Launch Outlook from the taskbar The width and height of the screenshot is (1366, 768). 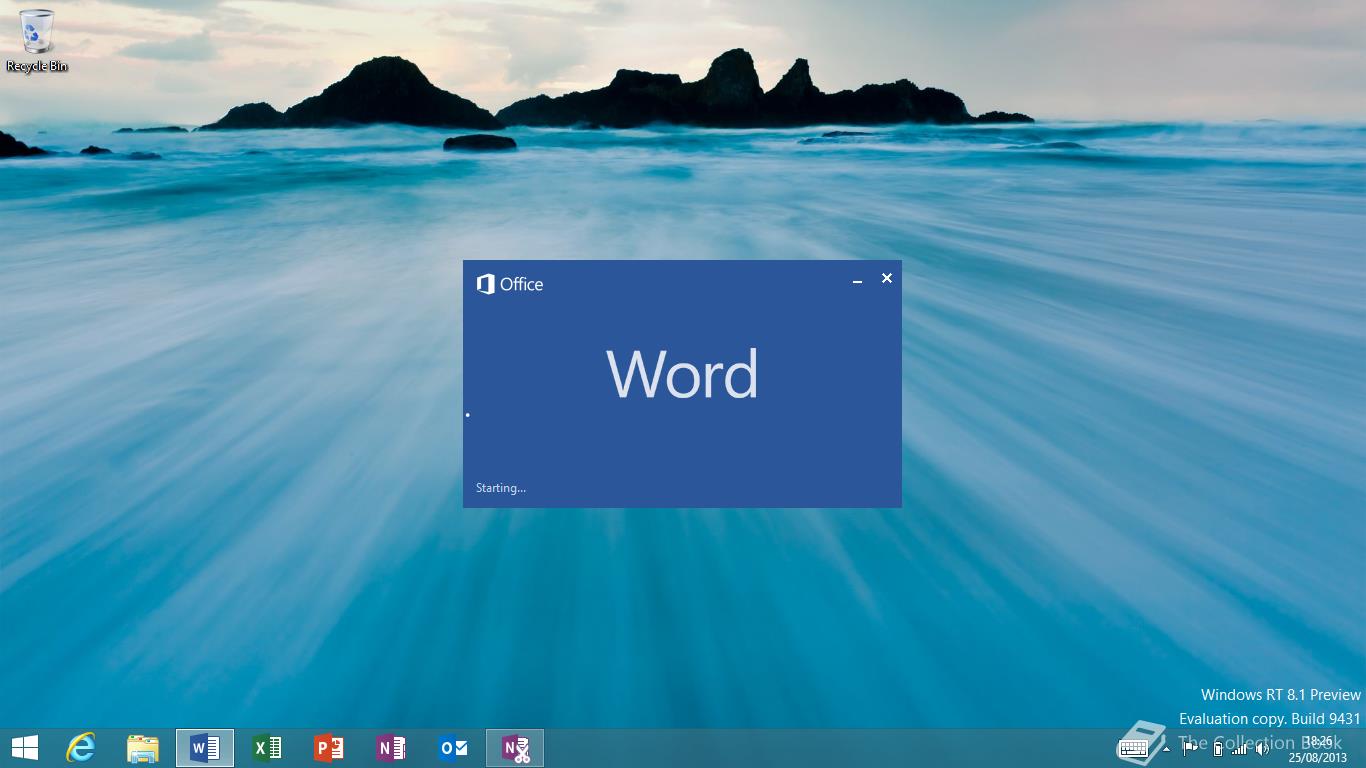453,748
